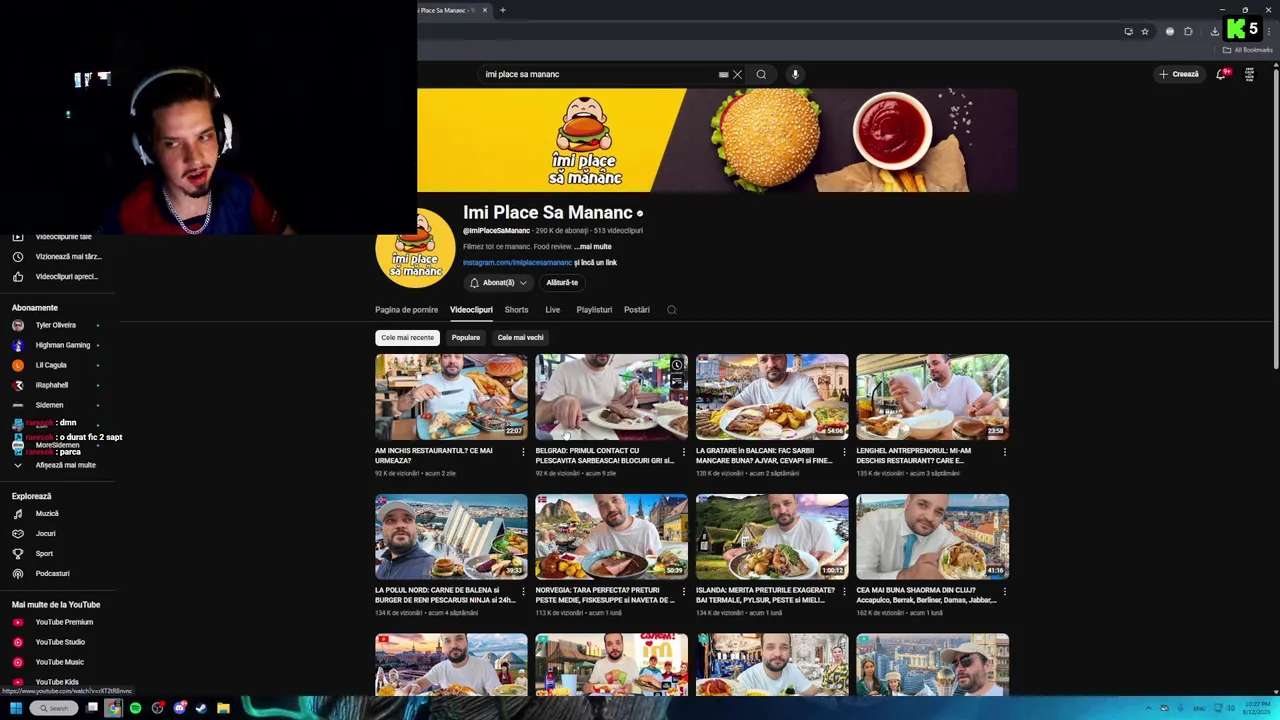This screenshot has width=1280, height=720.
Task: Open Steam from the taskbar
Action: (201, 708)
